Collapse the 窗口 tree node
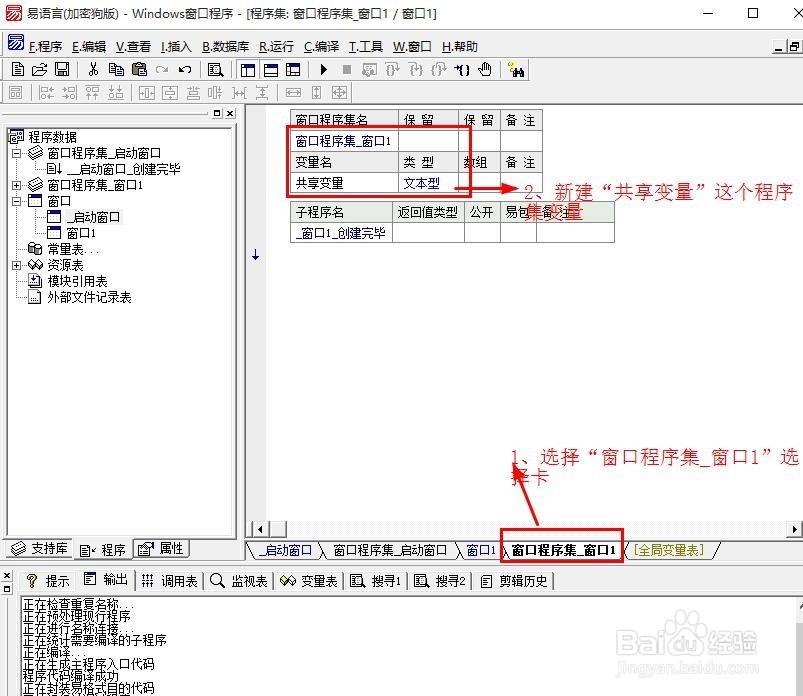The width and height of the screenshot is (803, 696). pos(16,201)
